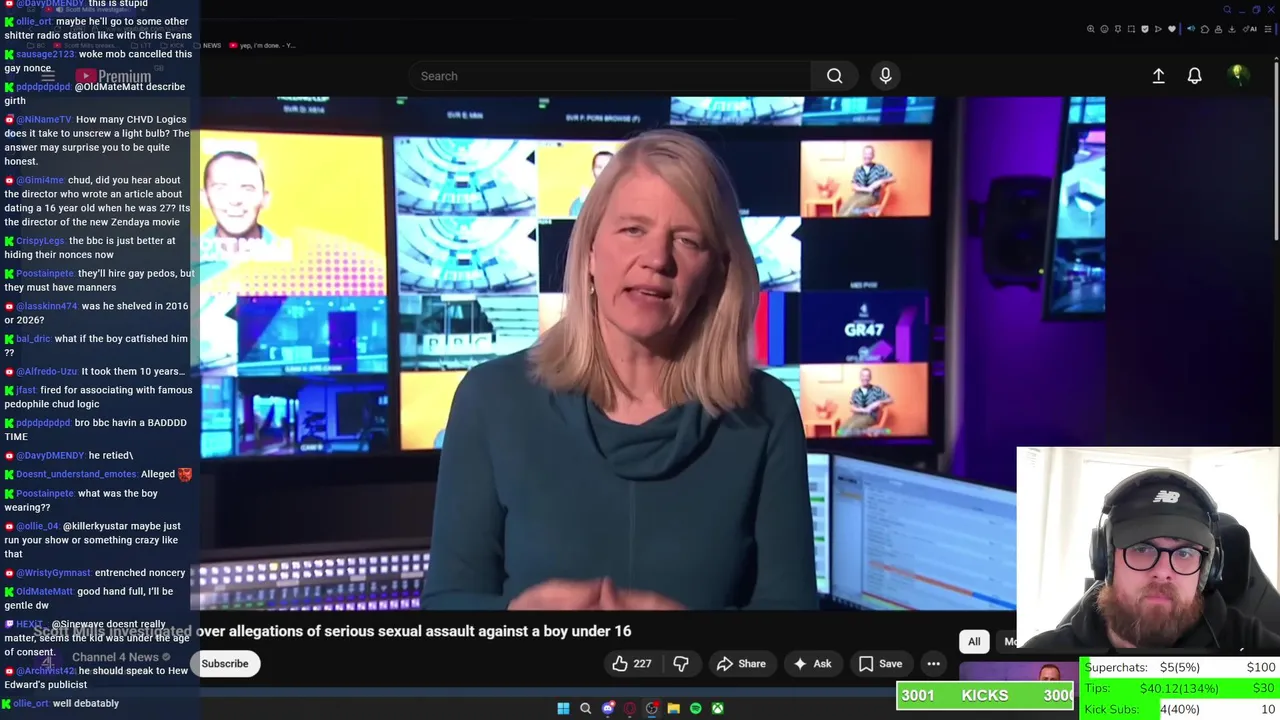Screen dimensions: 1280x720
Task: Click chat message "what if the boy catfished him"
Action: coord(98,345)
